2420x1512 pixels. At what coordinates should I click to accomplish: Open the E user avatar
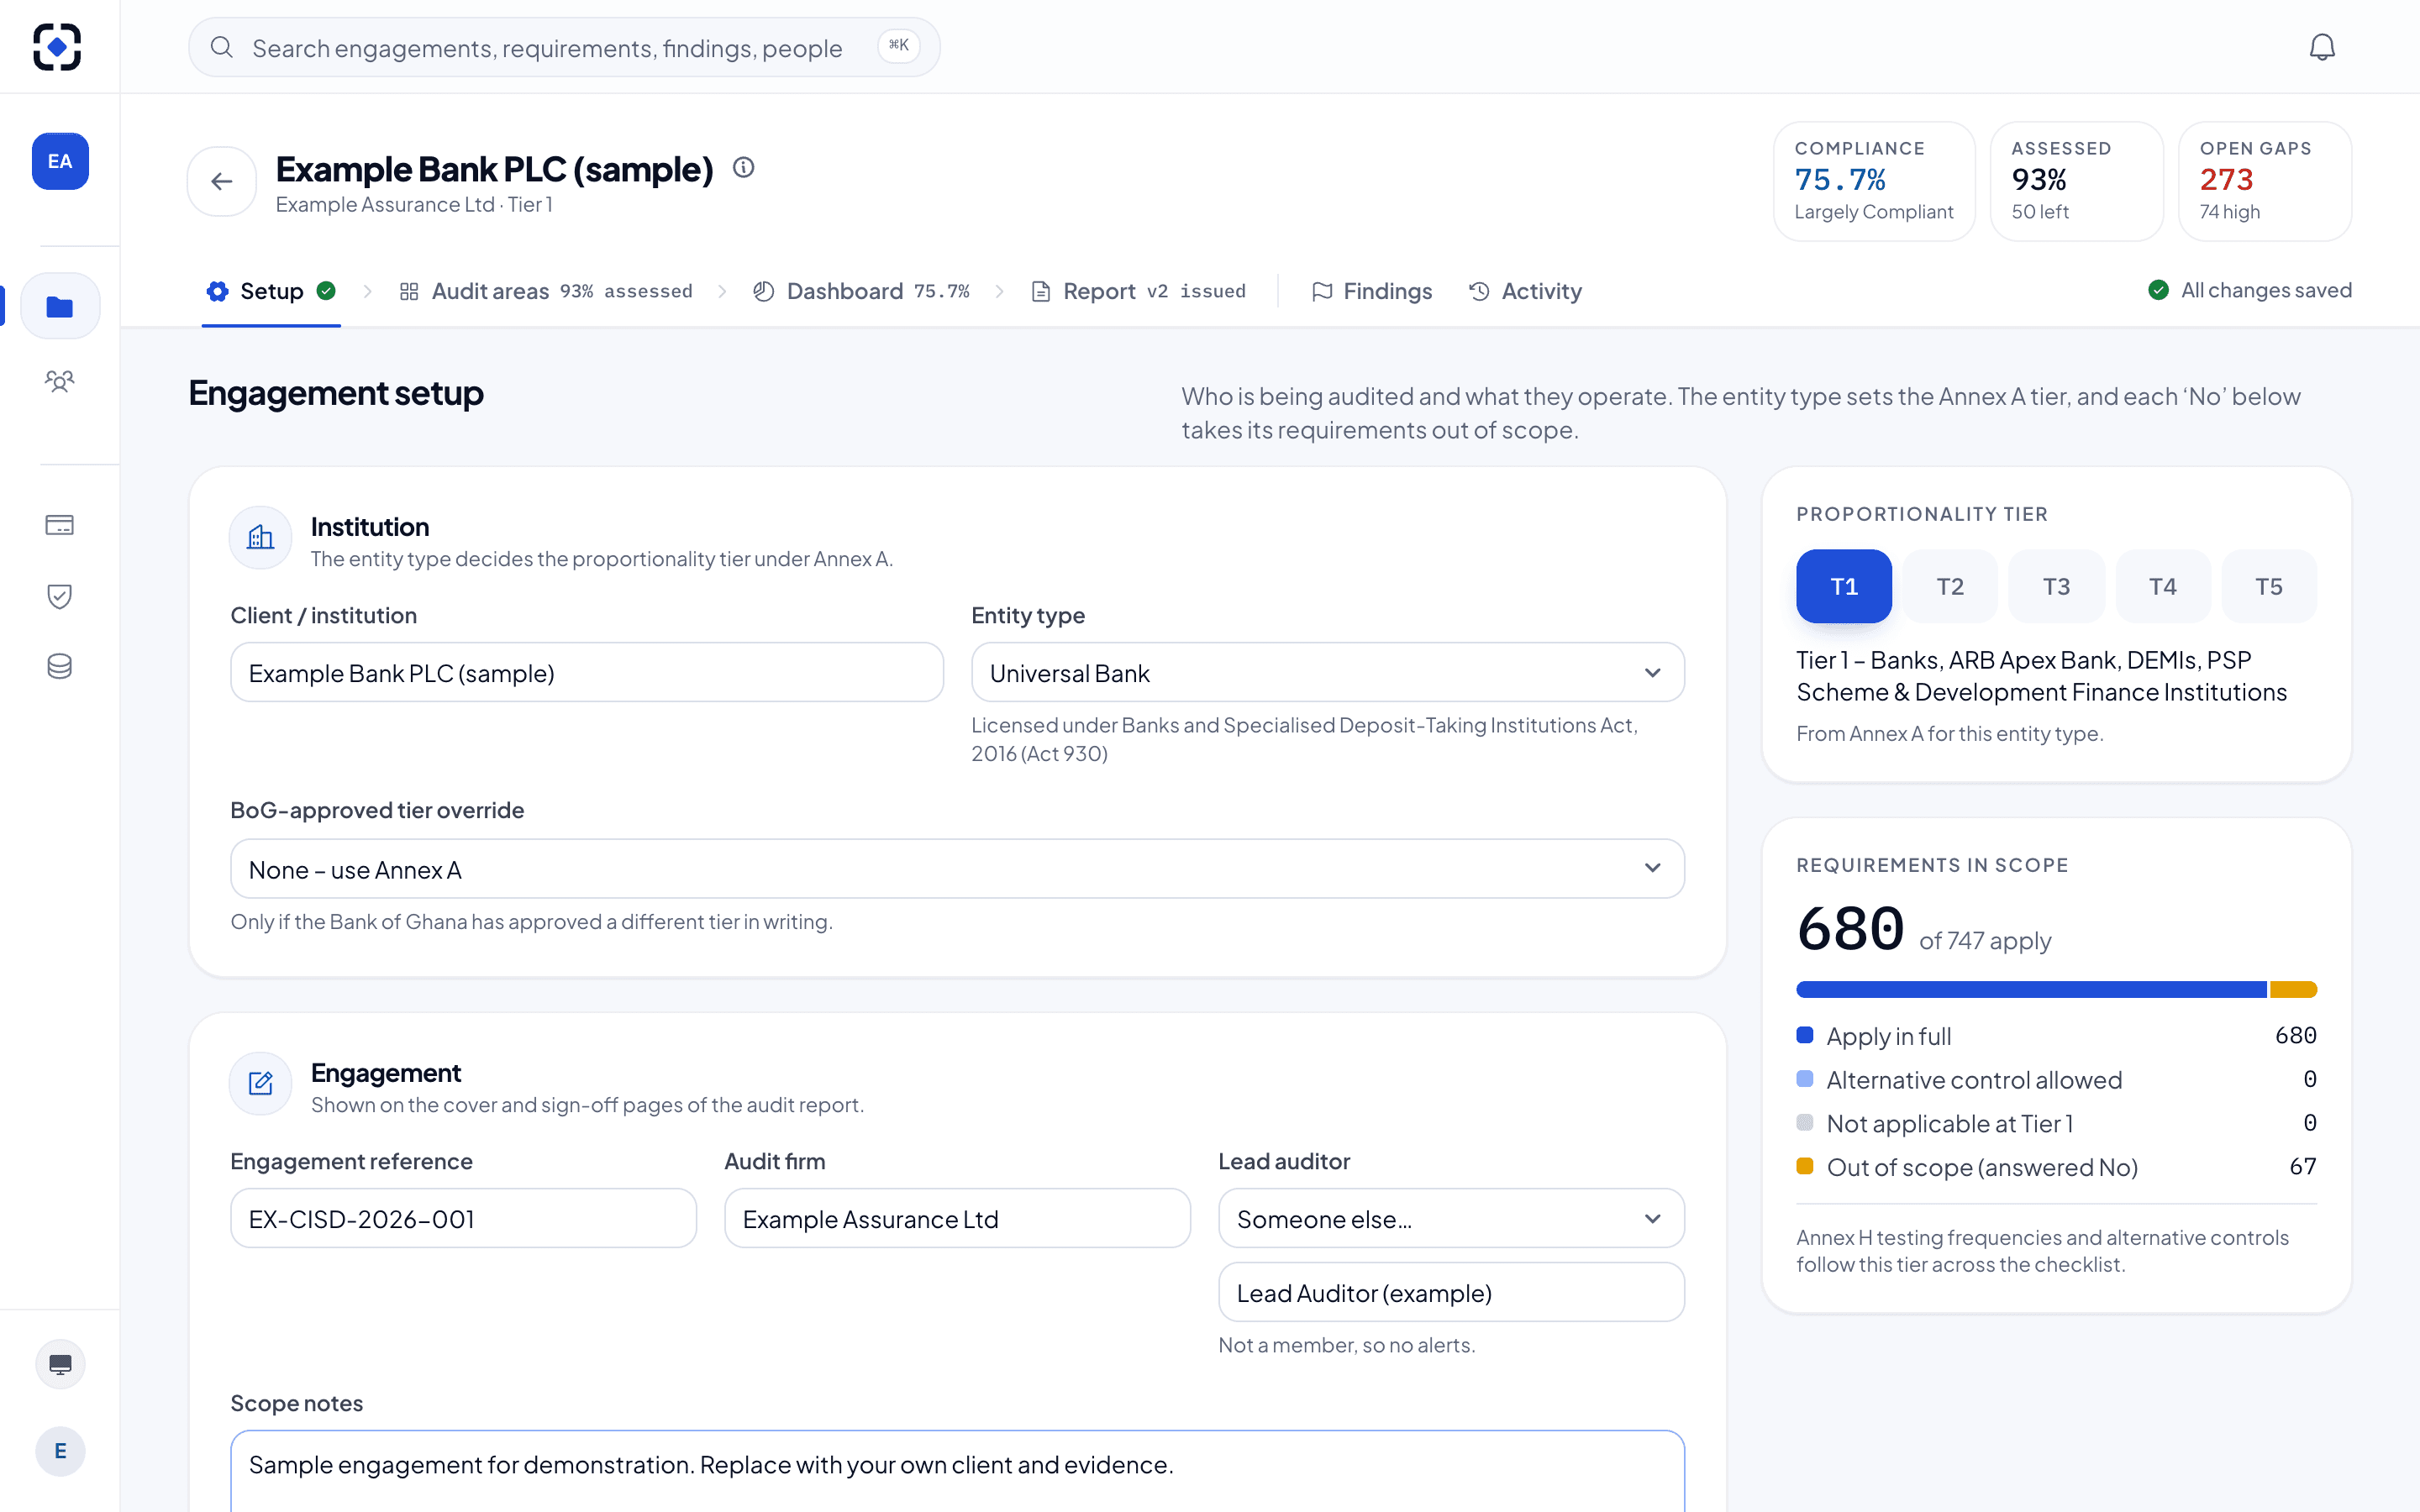tap(60, 1451)
